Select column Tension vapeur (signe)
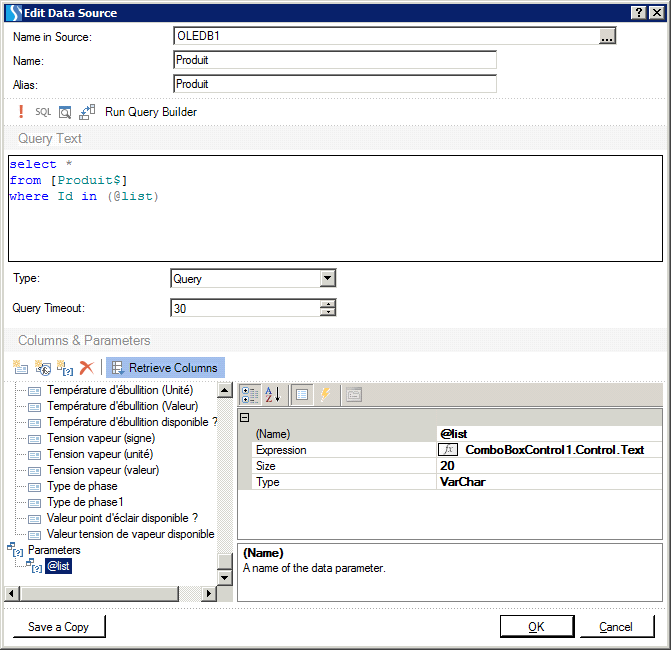This screenshot has height=650, width=671. (x=101, y=438)
